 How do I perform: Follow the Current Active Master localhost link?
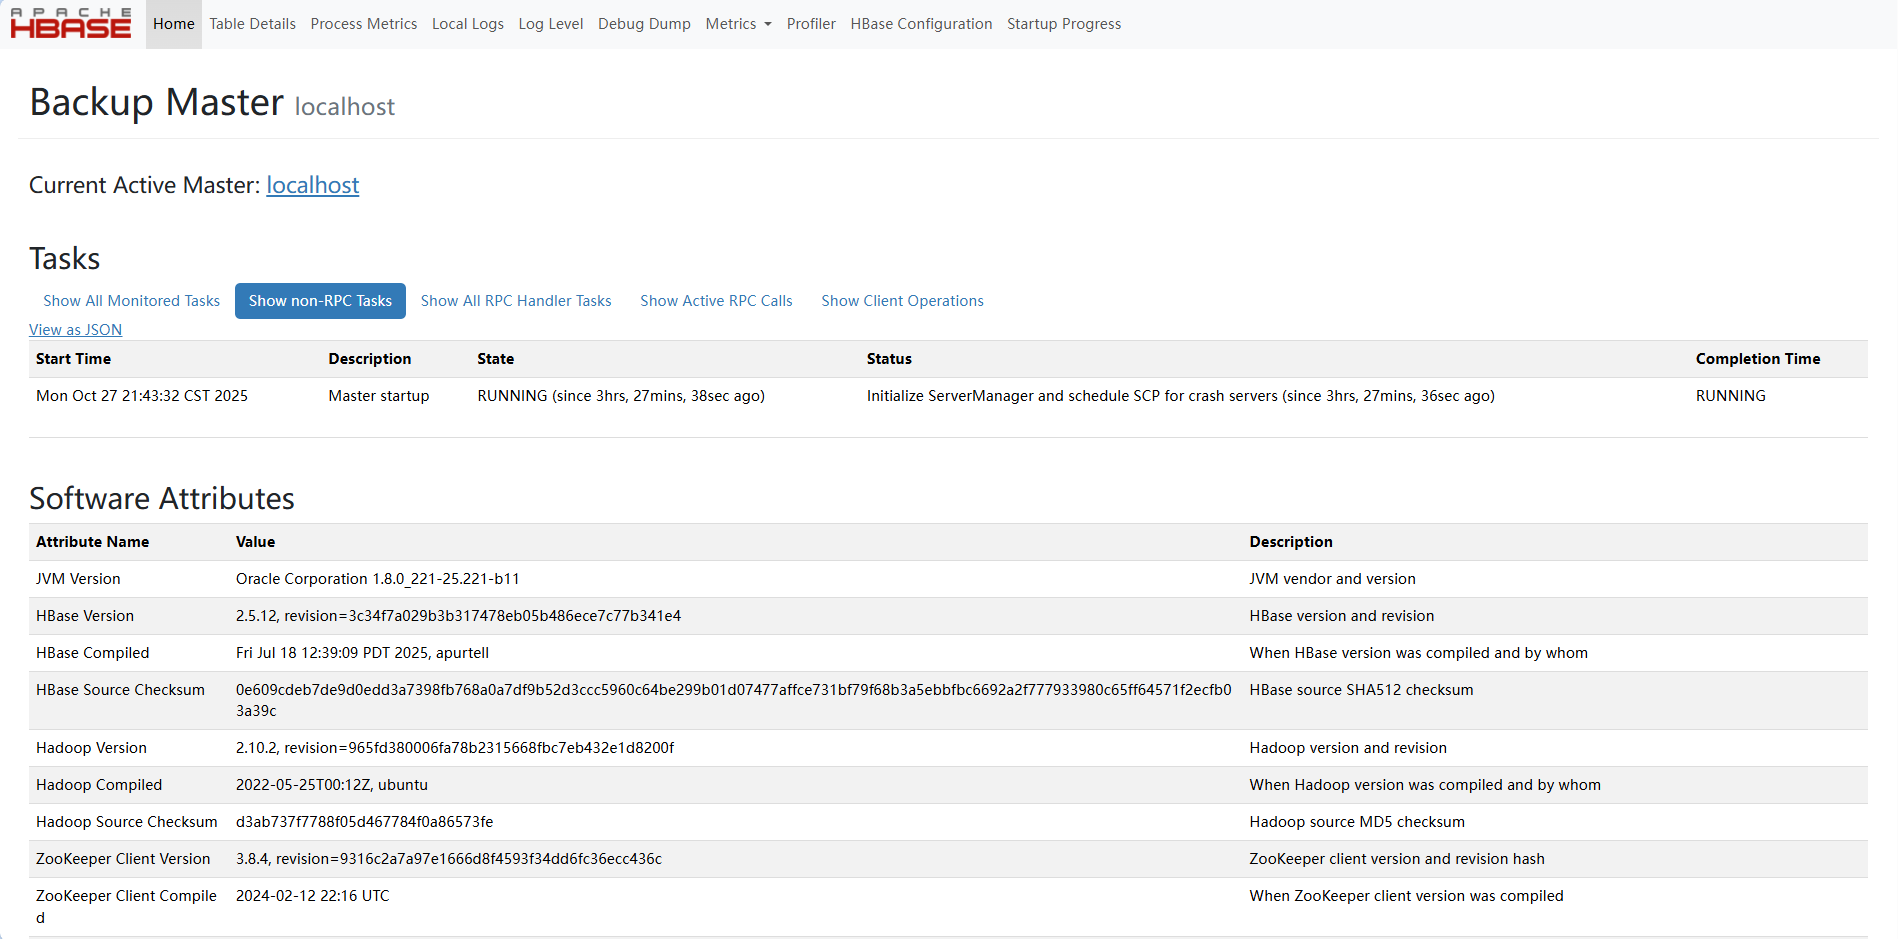[x=312, y=185]
